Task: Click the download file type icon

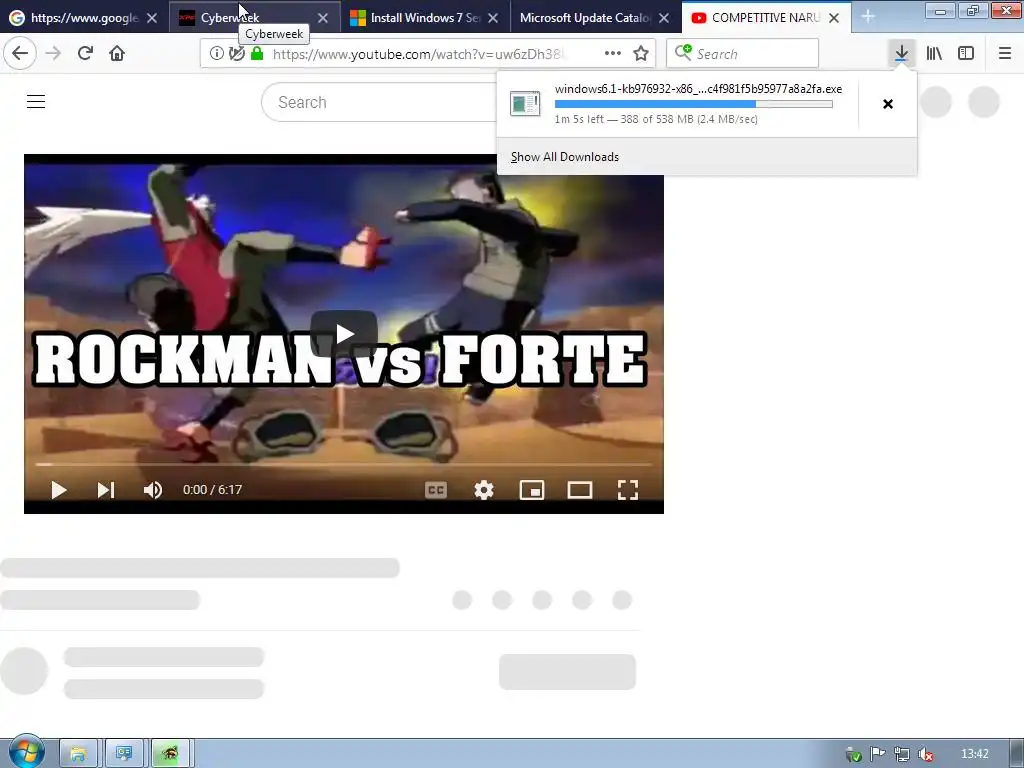Action: point(525,104)
